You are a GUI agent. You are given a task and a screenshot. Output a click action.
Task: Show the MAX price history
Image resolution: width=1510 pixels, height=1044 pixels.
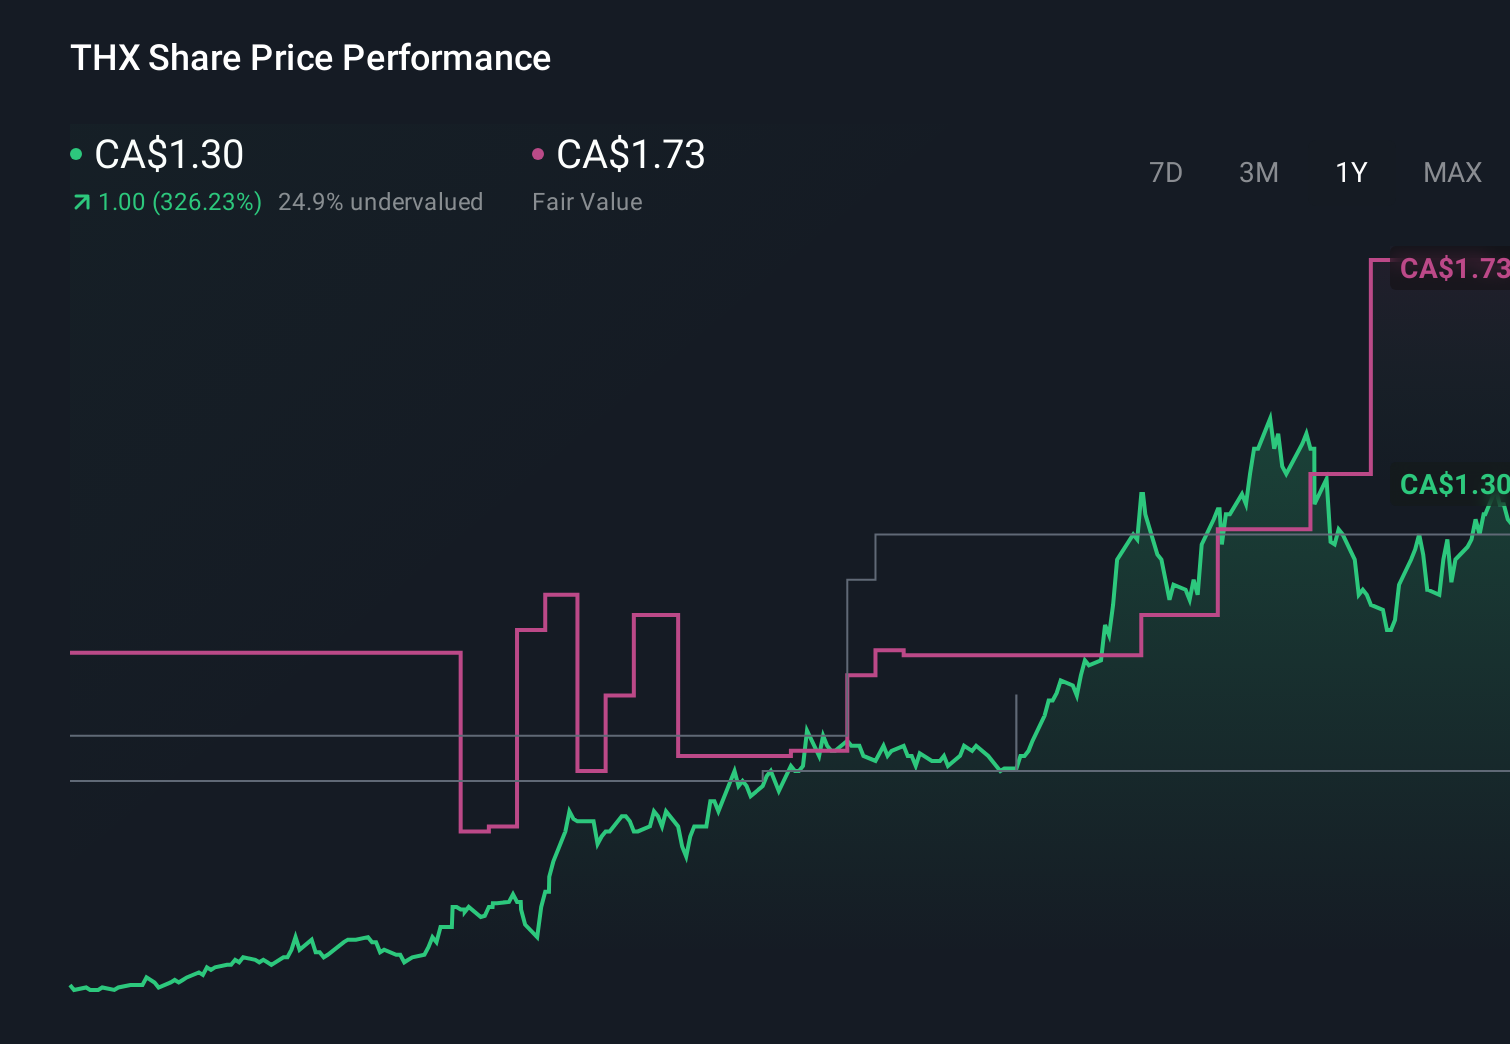(x=1452, y=173)
